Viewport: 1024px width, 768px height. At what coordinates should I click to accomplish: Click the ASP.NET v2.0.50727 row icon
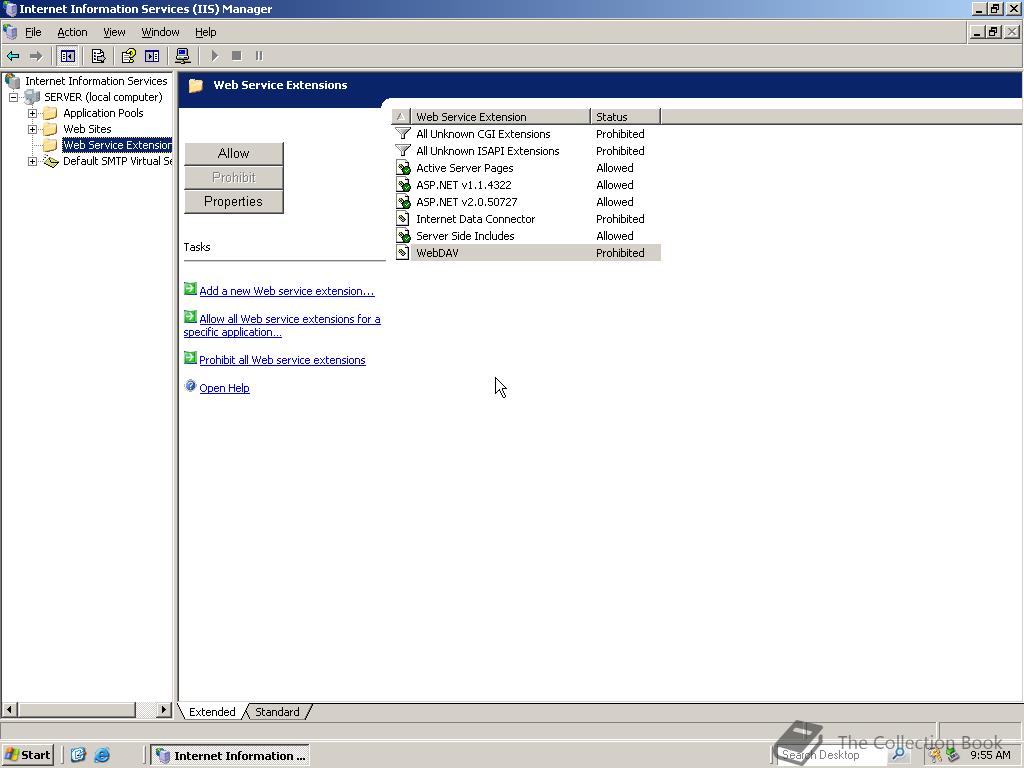(x=404, y=202)
